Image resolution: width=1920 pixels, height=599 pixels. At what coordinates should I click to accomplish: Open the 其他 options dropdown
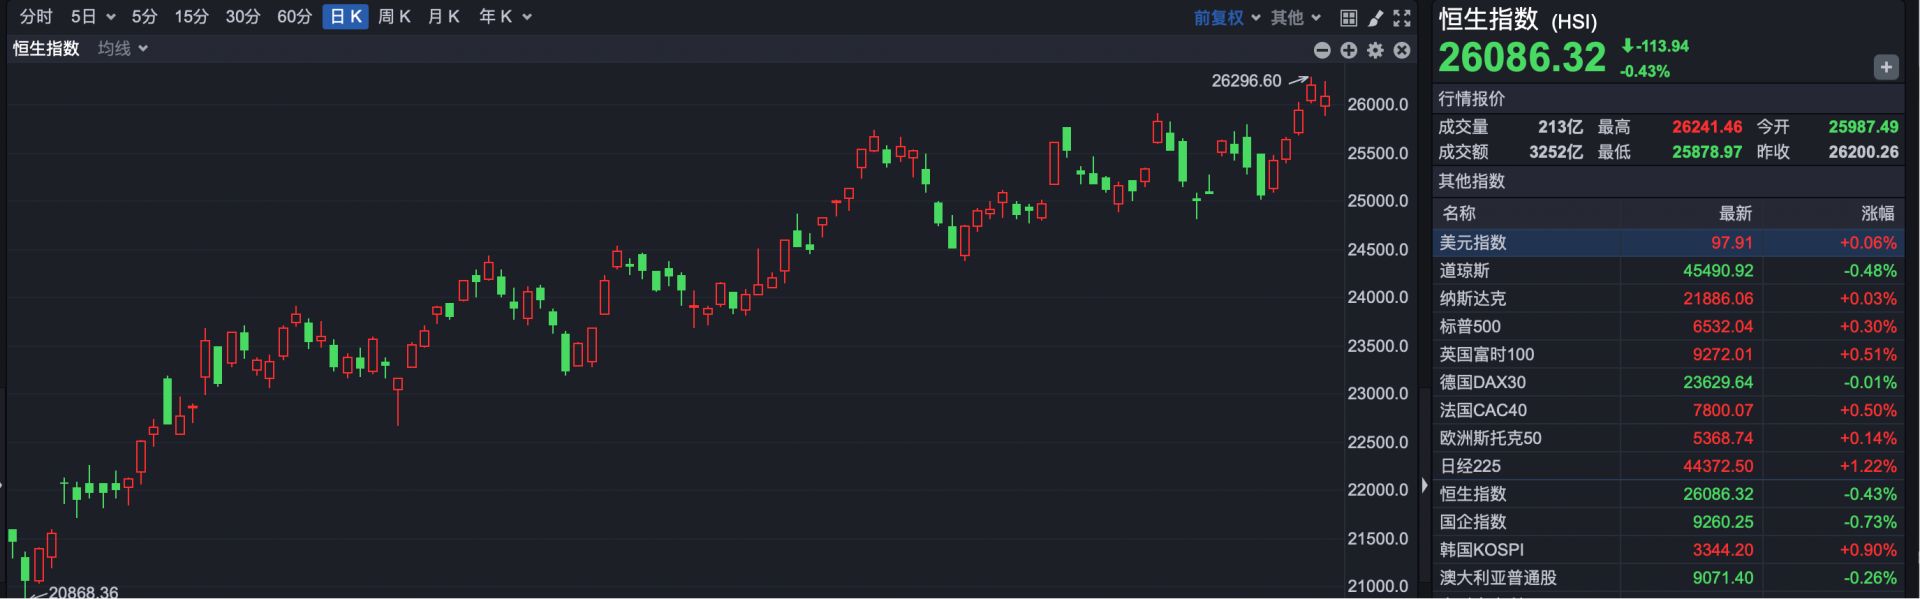click(x=1296, y=17)
